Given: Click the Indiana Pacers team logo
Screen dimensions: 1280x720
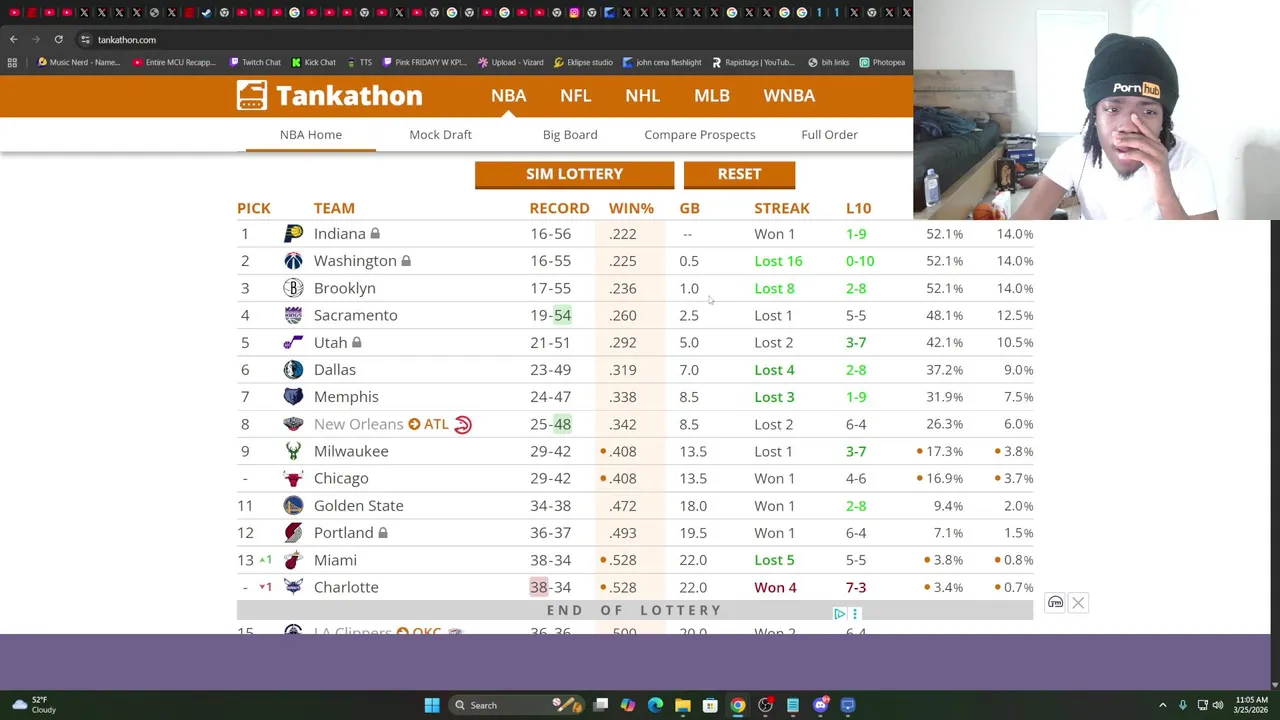Looking at the screenshot, I should 293,234.
